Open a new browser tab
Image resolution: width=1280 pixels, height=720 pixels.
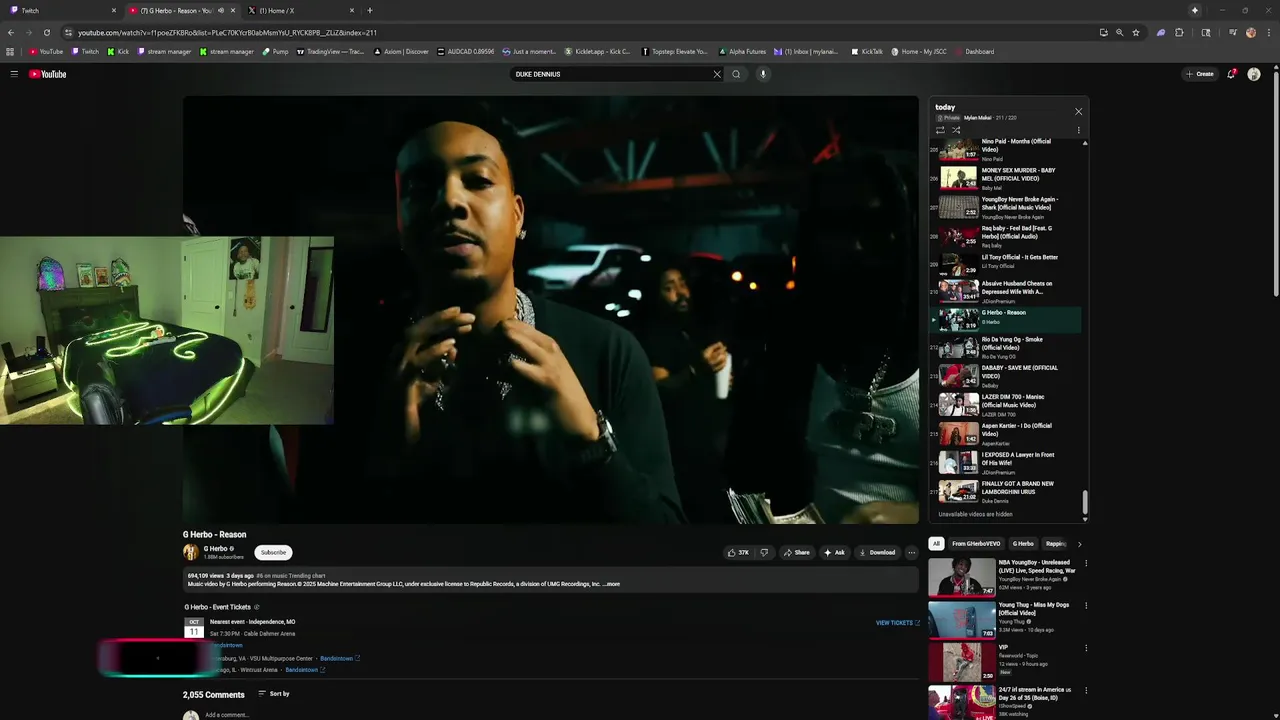[x=370, y=11]
